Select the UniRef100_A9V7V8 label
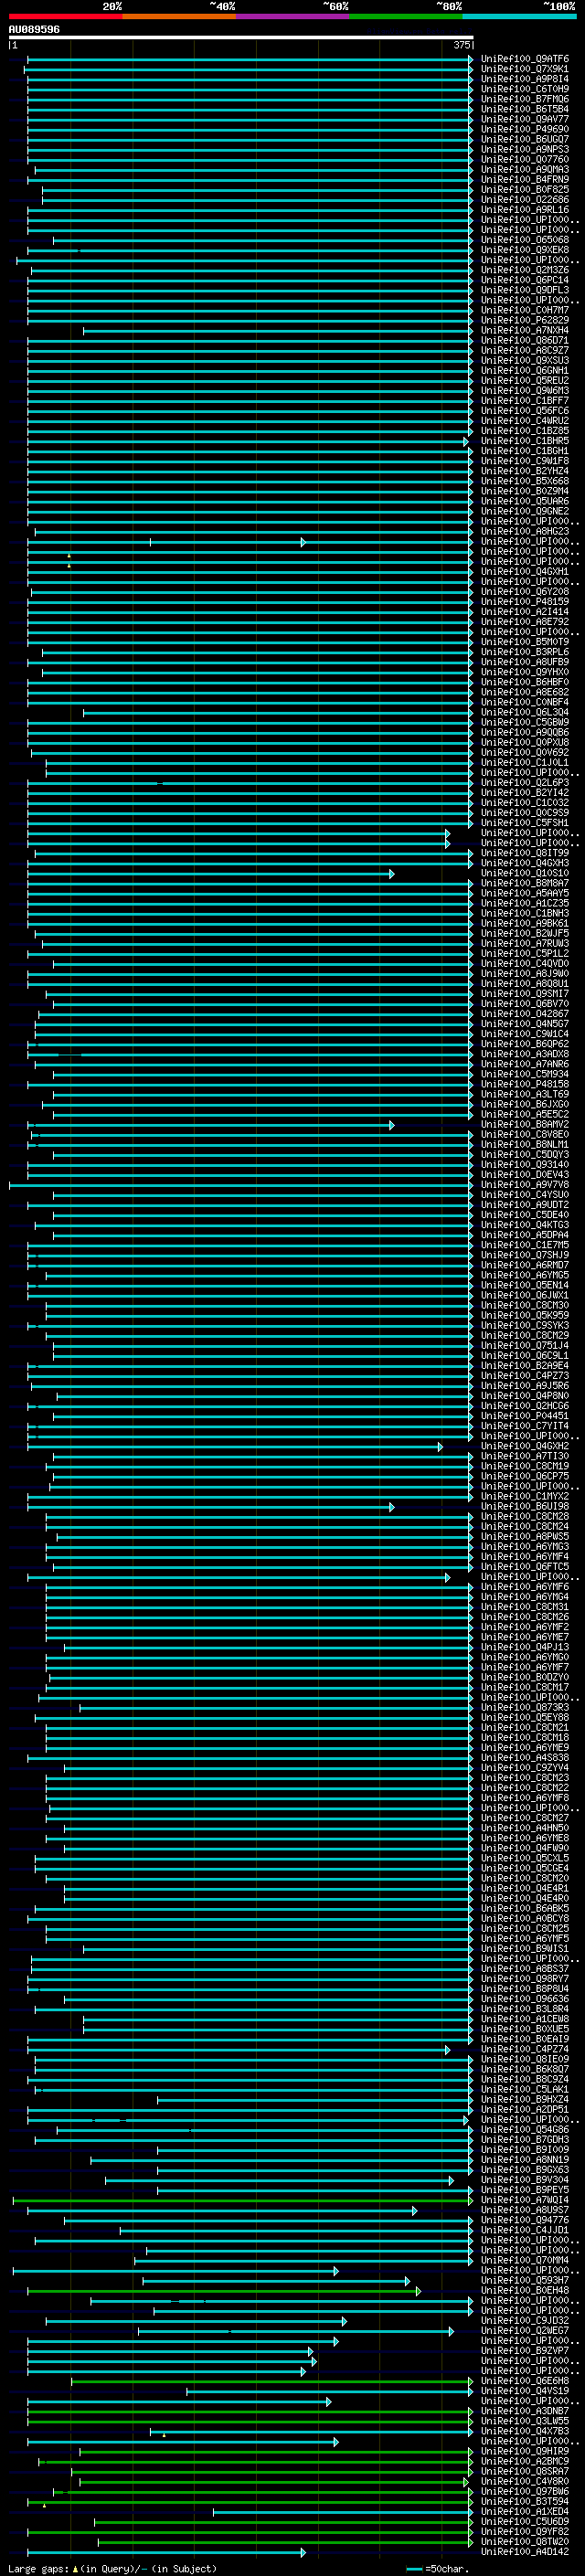Viewport: 585px width, 2576px height. point(525,1184)
